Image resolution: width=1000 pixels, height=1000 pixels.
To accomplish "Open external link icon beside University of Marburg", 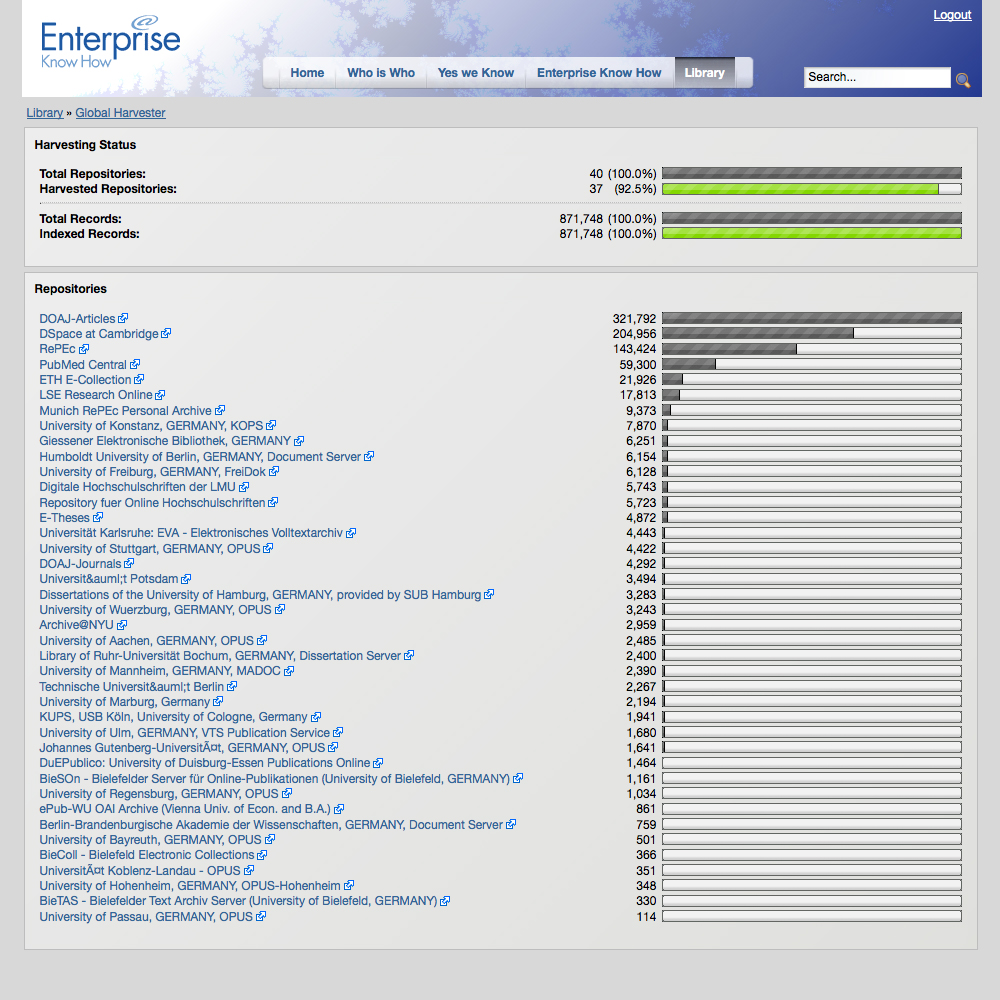I will (x=218, y=702).
